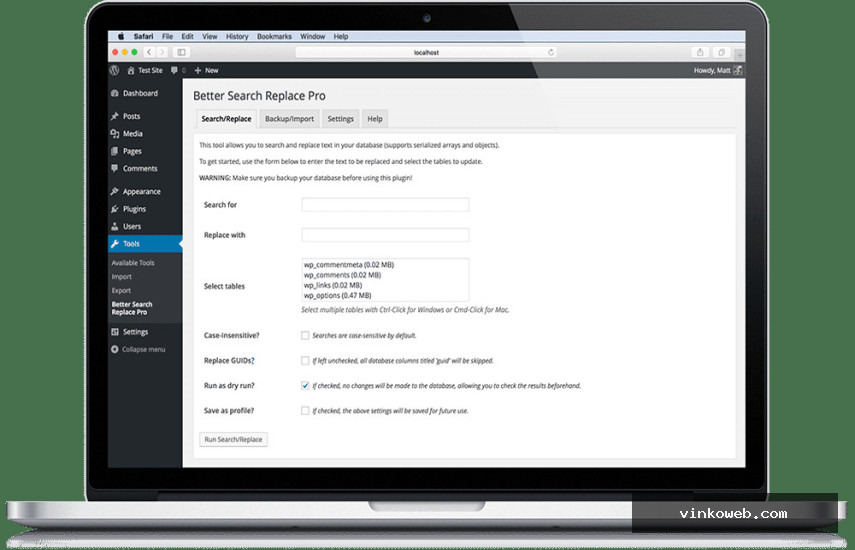Visit Test Site from admin bar
Viewport: 855px width, 550px height.
click(x=145, y=70)
